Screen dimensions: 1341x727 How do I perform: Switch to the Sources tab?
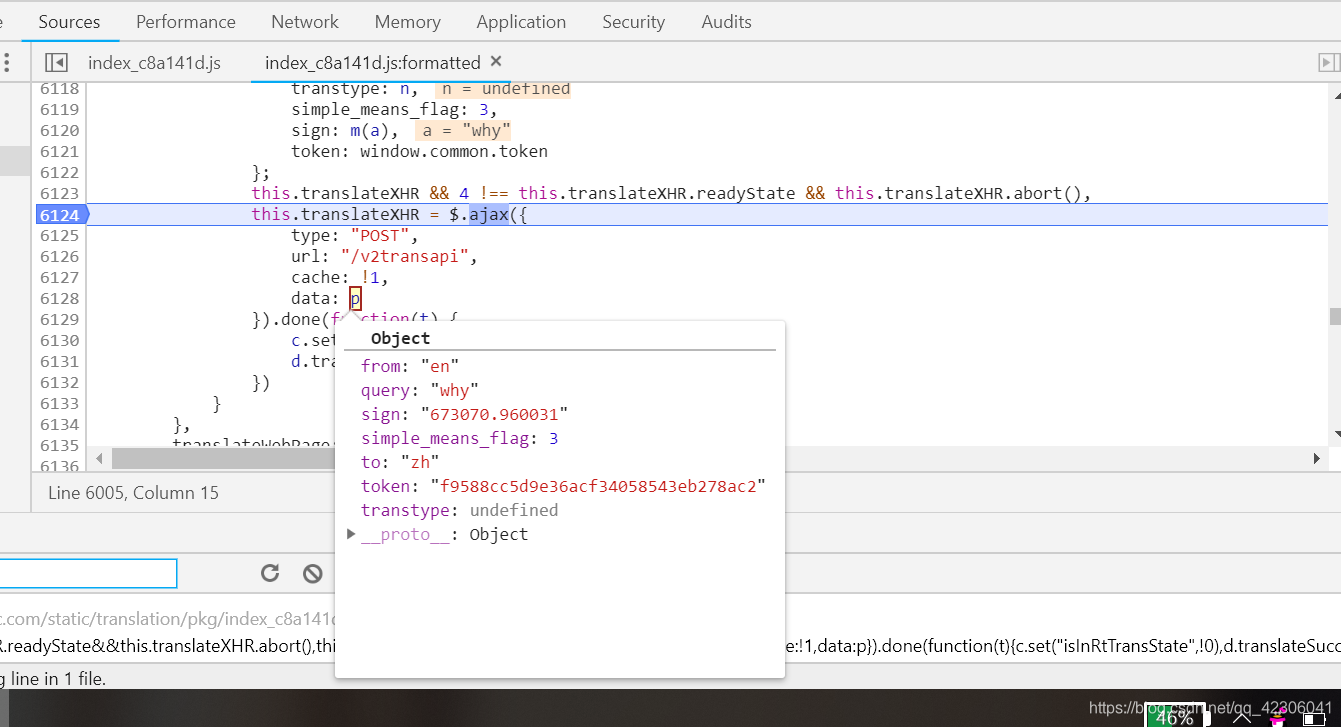tap(69, 21)
